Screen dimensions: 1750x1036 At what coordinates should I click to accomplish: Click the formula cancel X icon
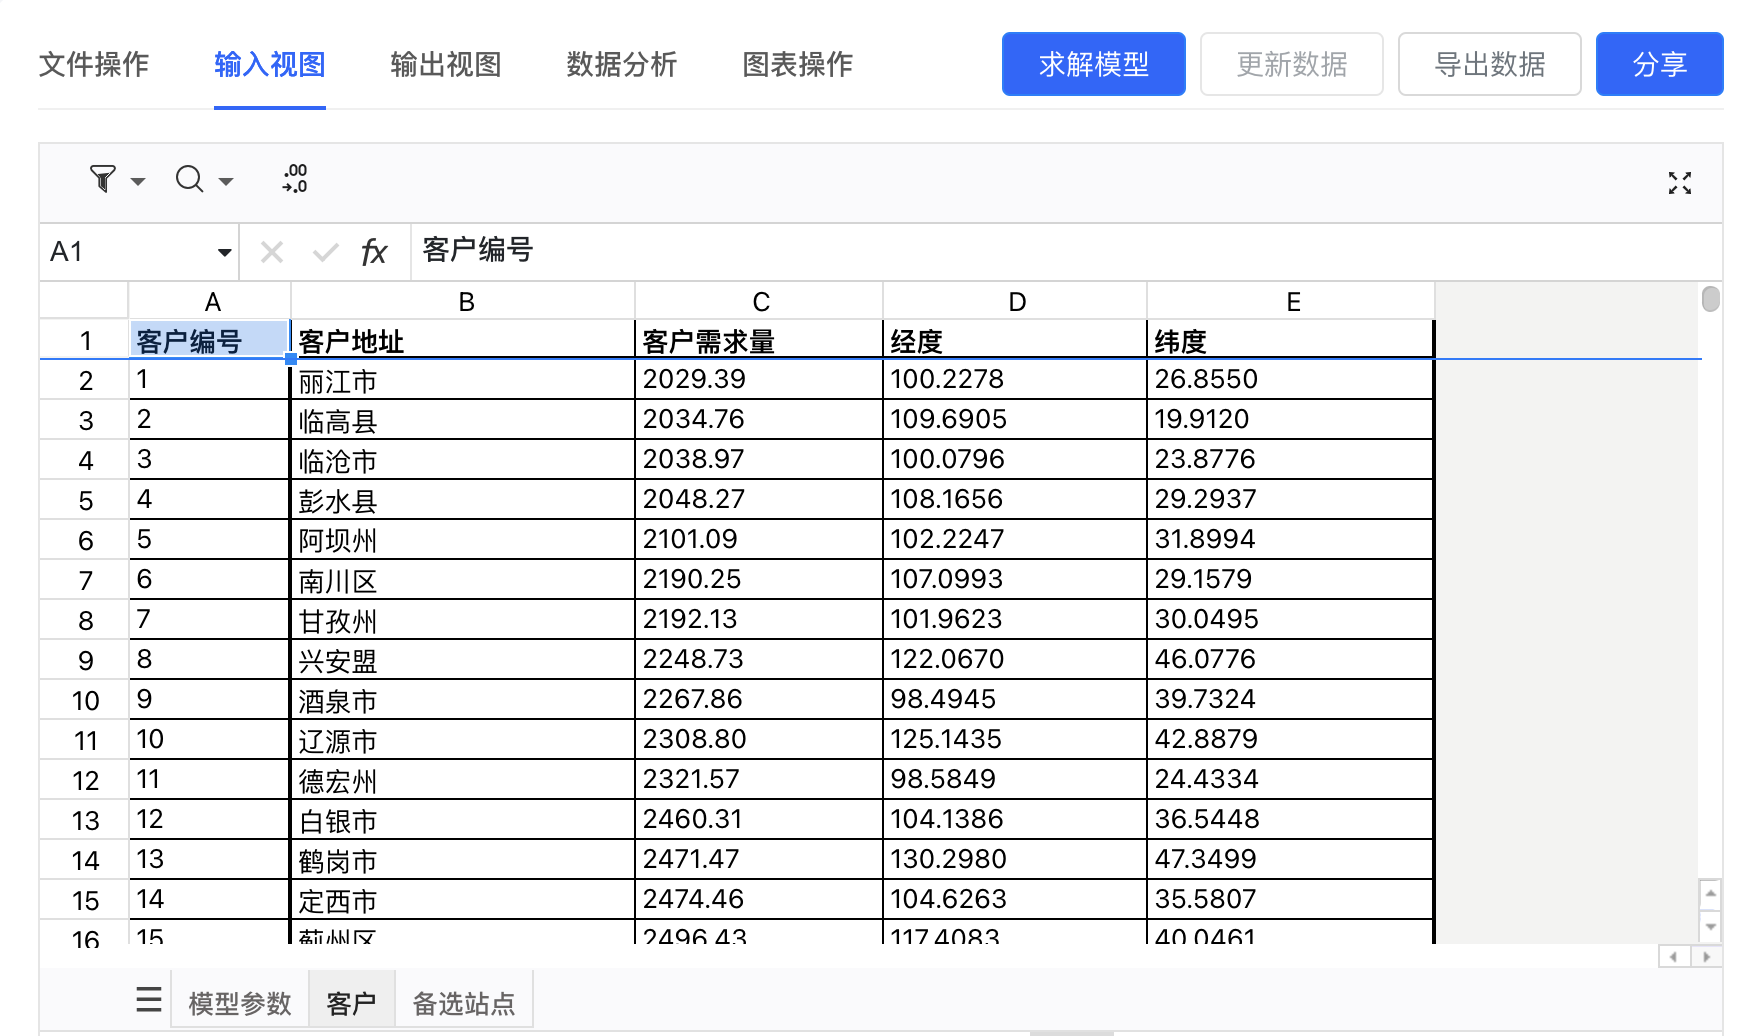coord(272,252)
